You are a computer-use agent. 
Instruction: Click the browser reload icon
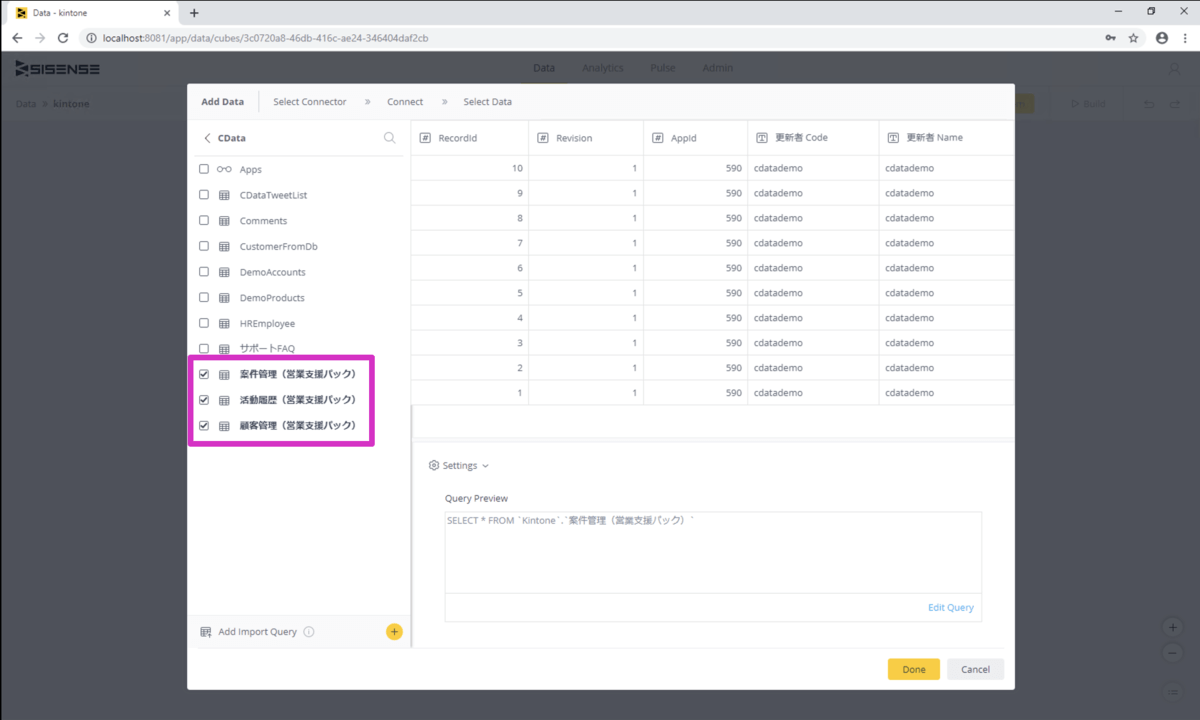click(x=63, y=38)
